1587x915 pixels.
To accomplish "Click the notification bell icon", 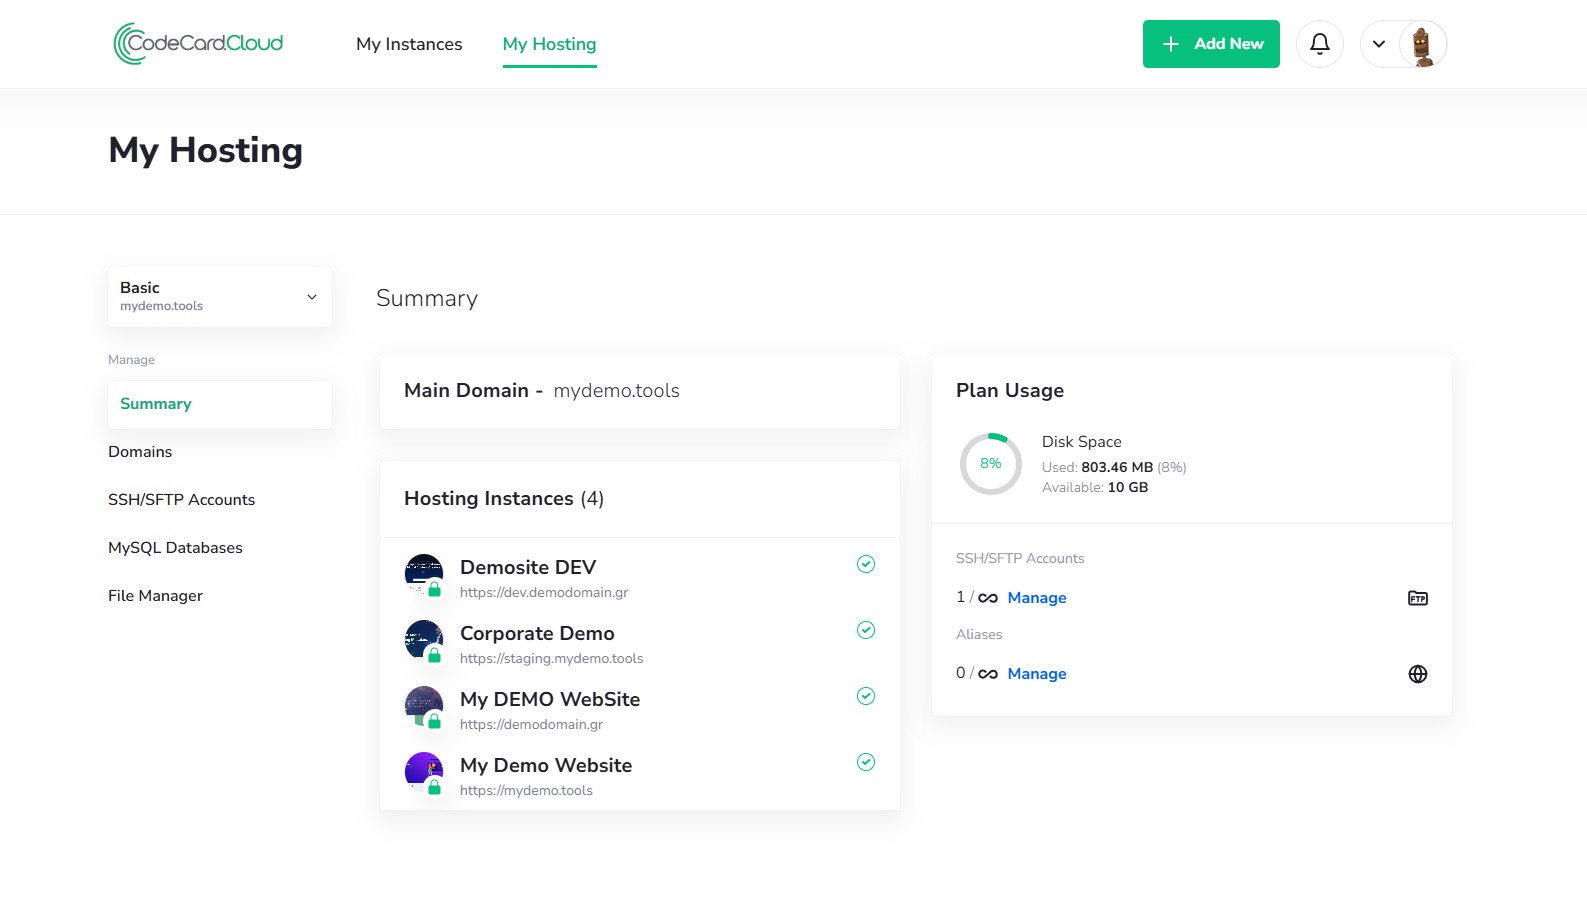I will (1319, 44).
